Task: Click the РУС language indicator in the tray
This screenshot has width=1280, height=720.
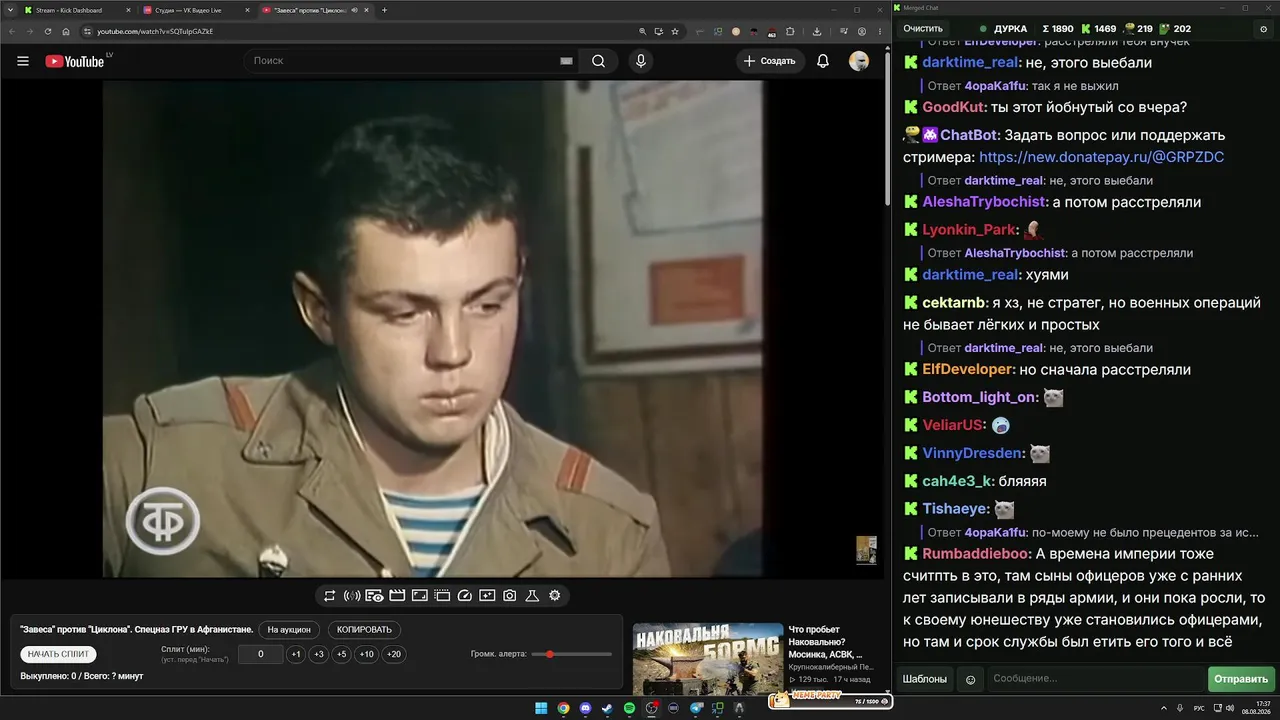Action: [x=1199, y=708]
